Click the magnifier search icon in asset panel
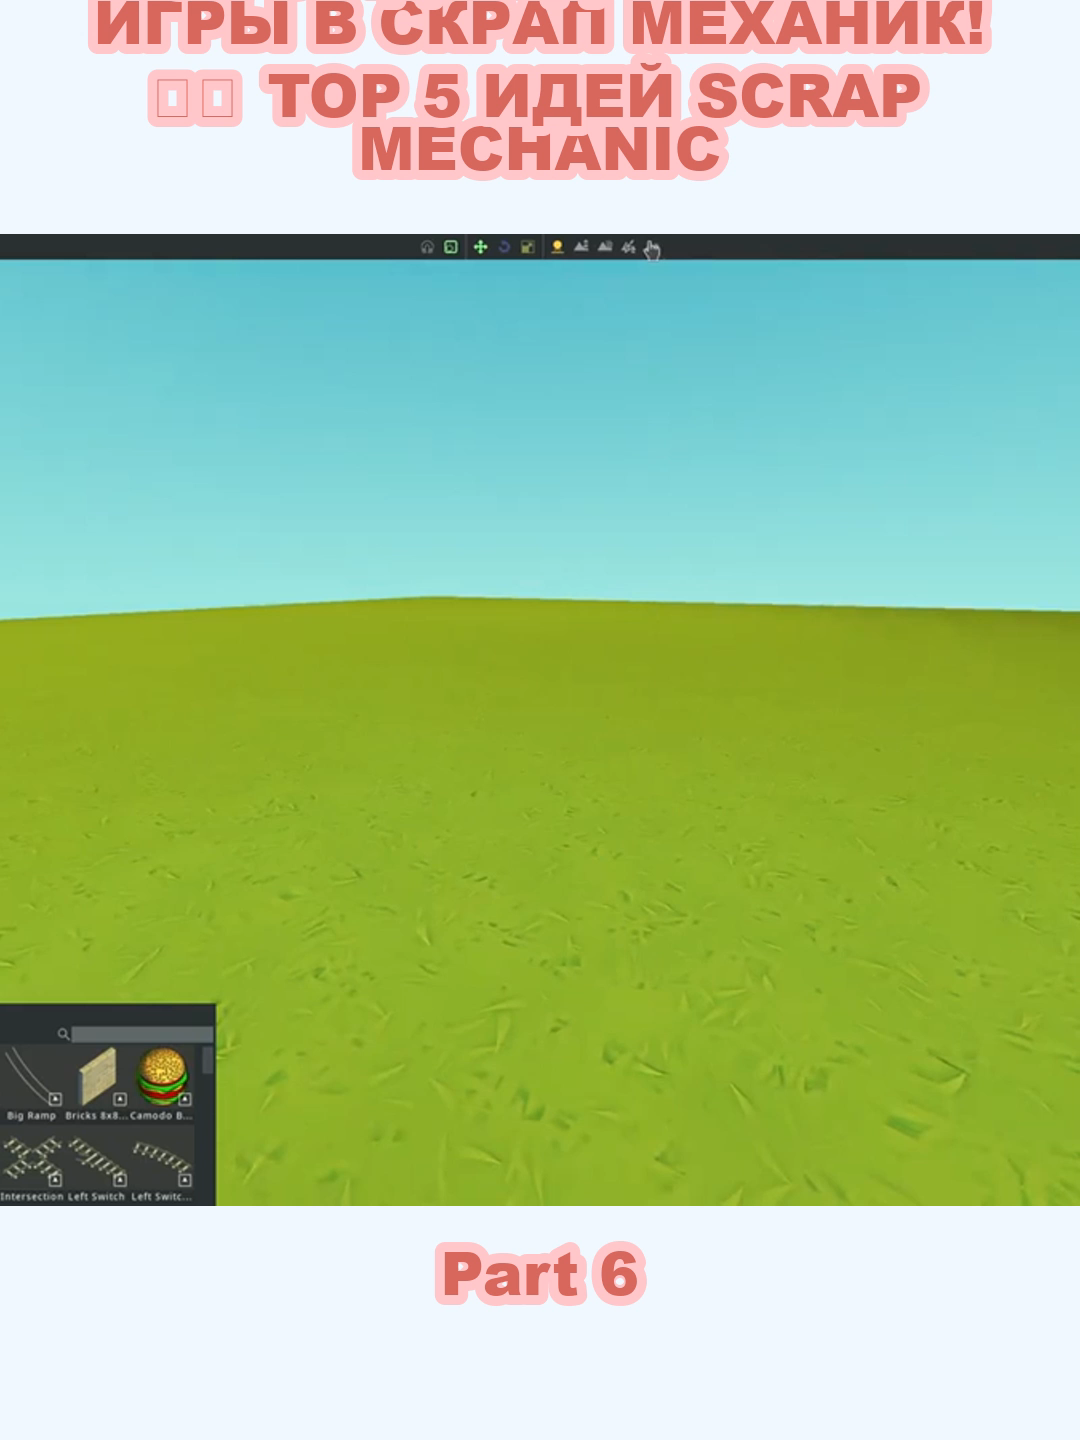This screenshot has height=1440, width=1080. click(63, 1034)
